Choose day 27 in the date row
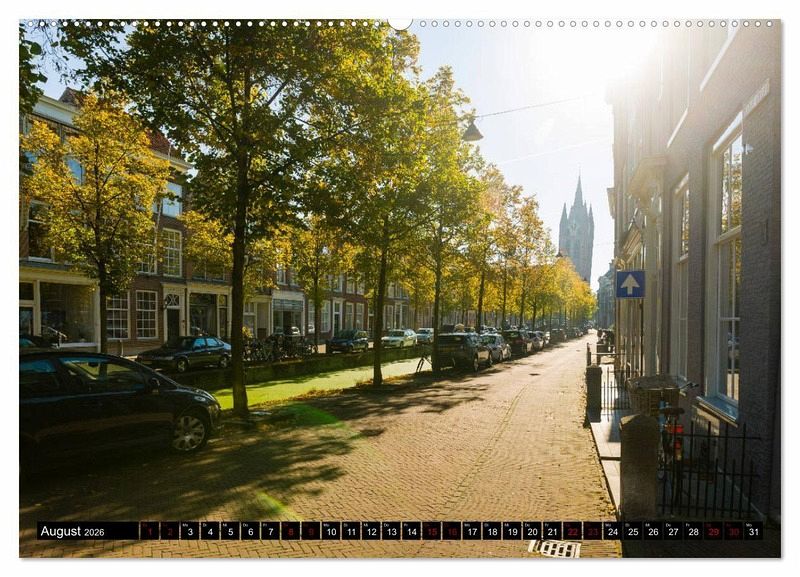This screenshot has width=800, height=577. (673, 531)
